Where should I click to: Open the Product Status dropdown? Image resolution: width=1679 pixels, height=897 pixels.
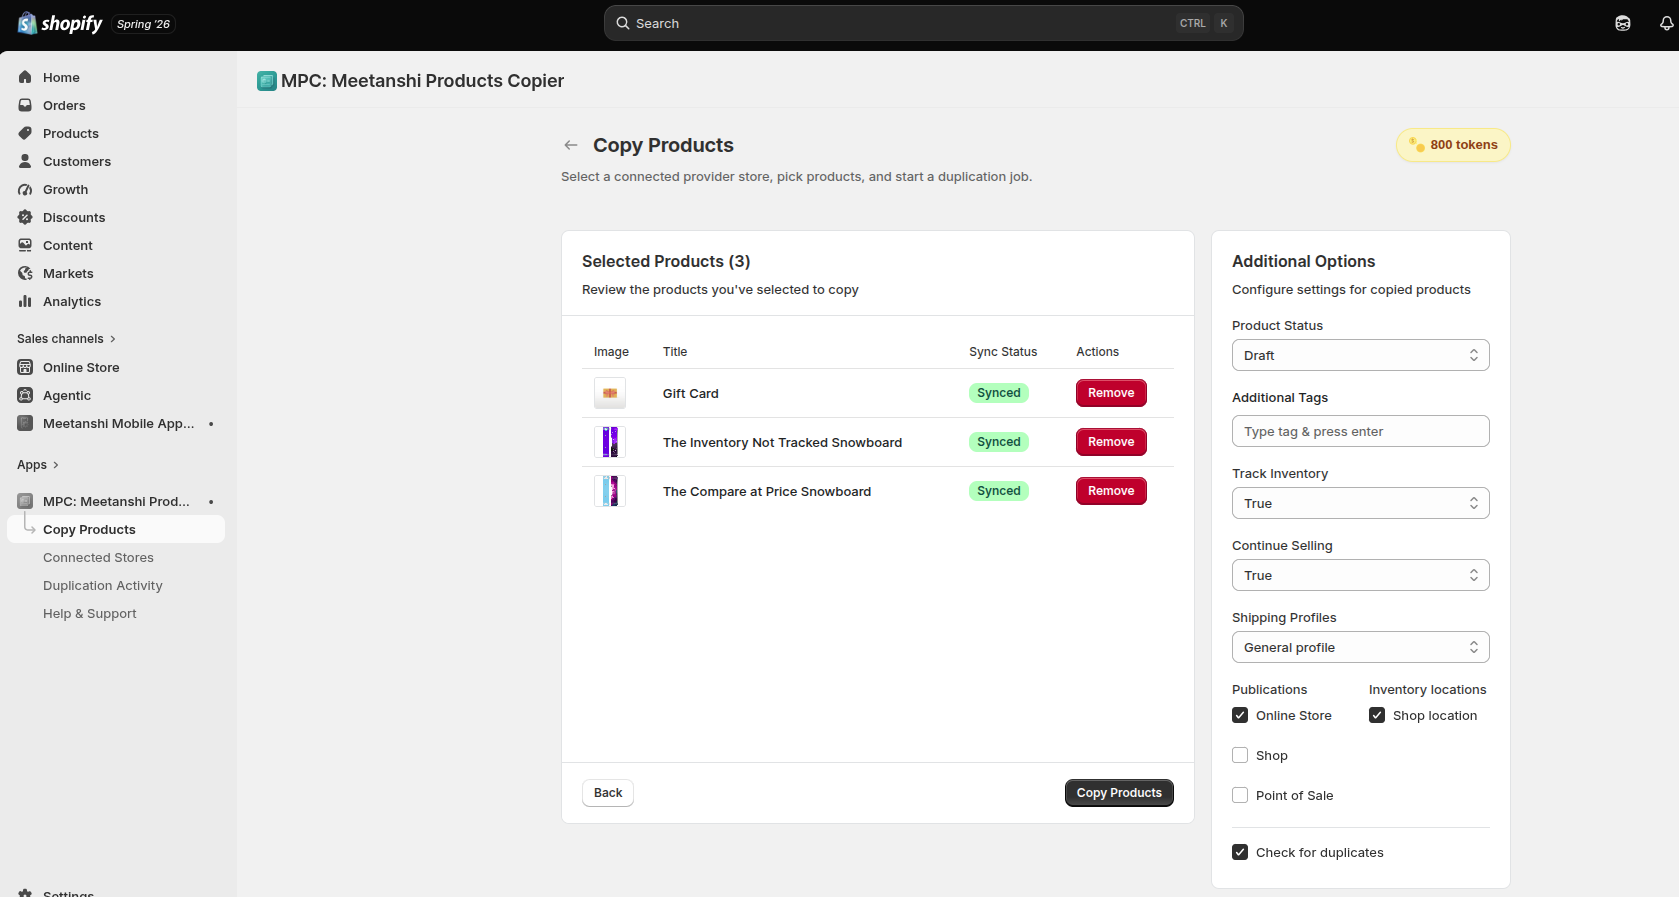(x=1360, y=355)
